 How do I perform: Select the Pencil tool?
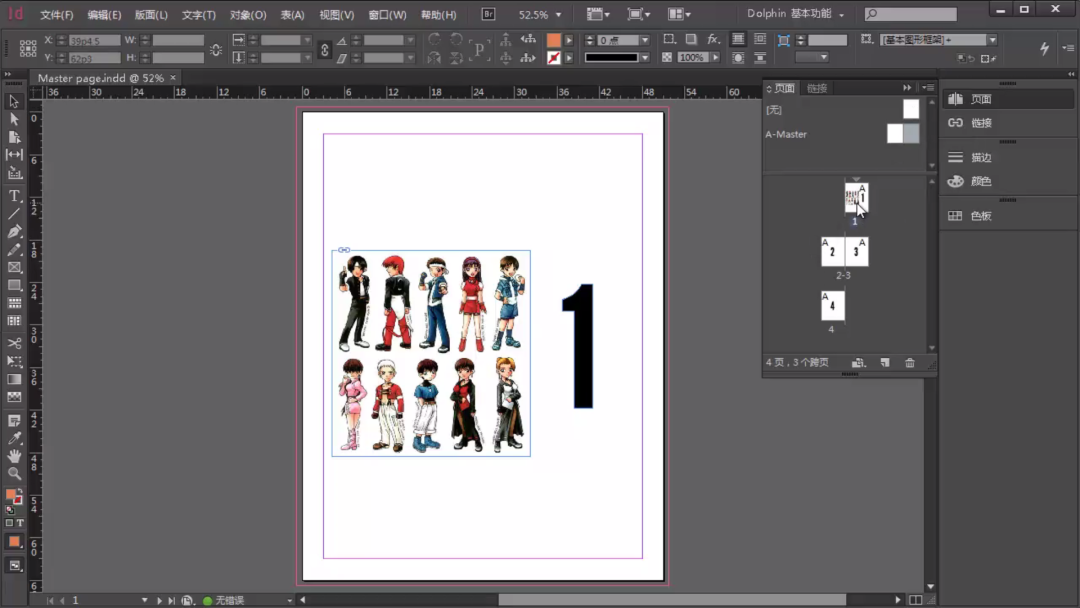tap(14, 250)
